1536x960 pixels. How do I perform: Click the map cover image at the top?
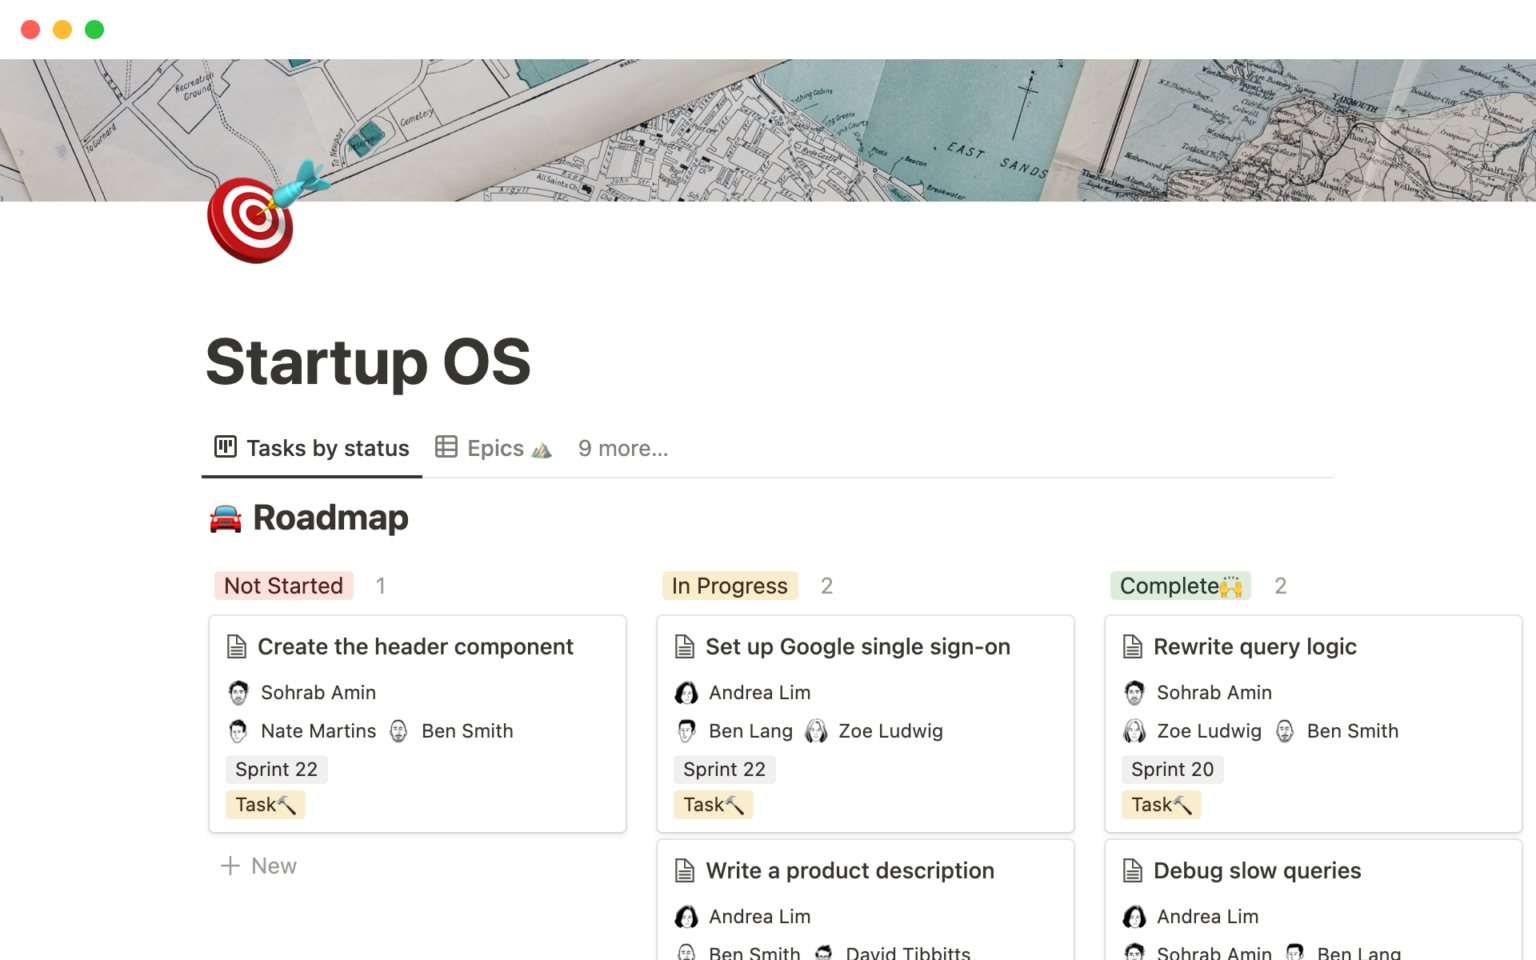pos(768,130)
